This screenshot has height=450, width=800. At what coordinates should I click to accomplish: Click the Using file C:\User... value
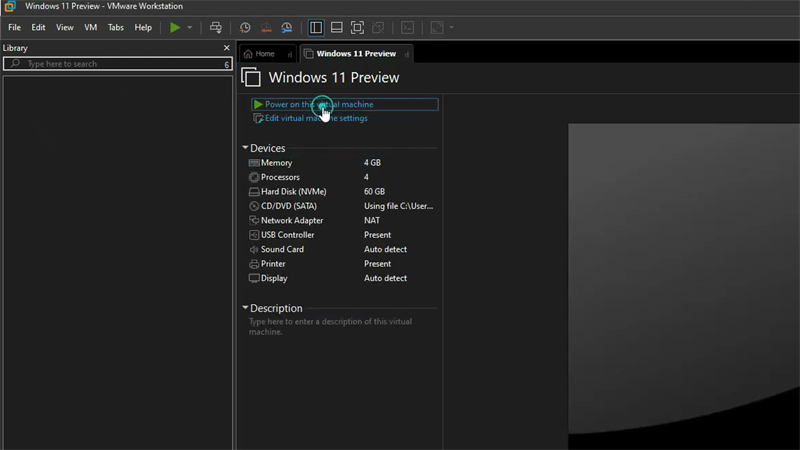(x=398, y=206)
